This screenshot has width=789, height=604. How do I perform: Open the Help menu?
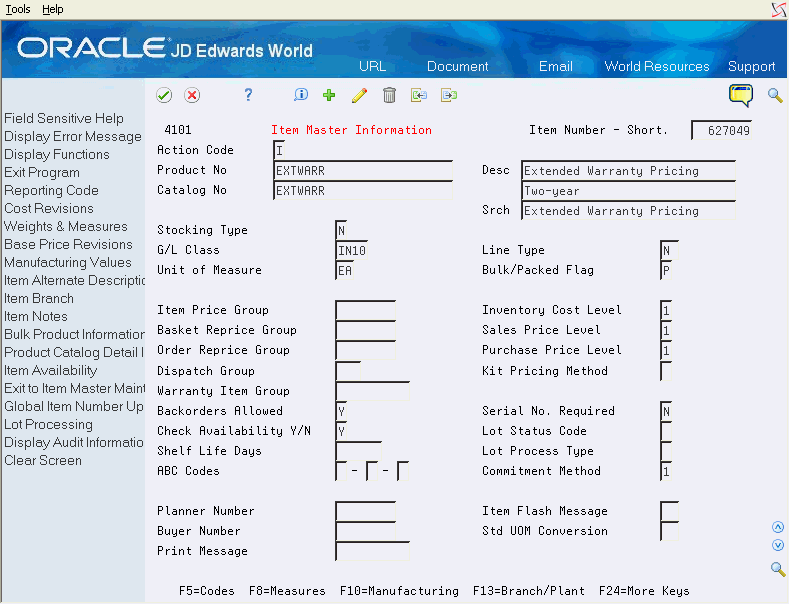pyautogui.click(x=53, y=9)
